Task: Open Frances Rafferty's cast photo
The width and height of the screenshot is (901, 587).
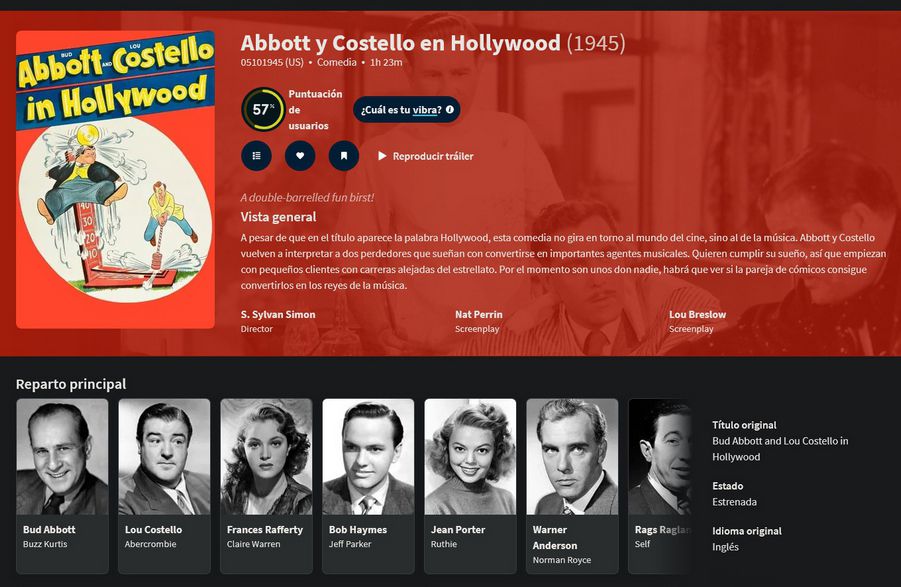Action: tap(266, 457)
